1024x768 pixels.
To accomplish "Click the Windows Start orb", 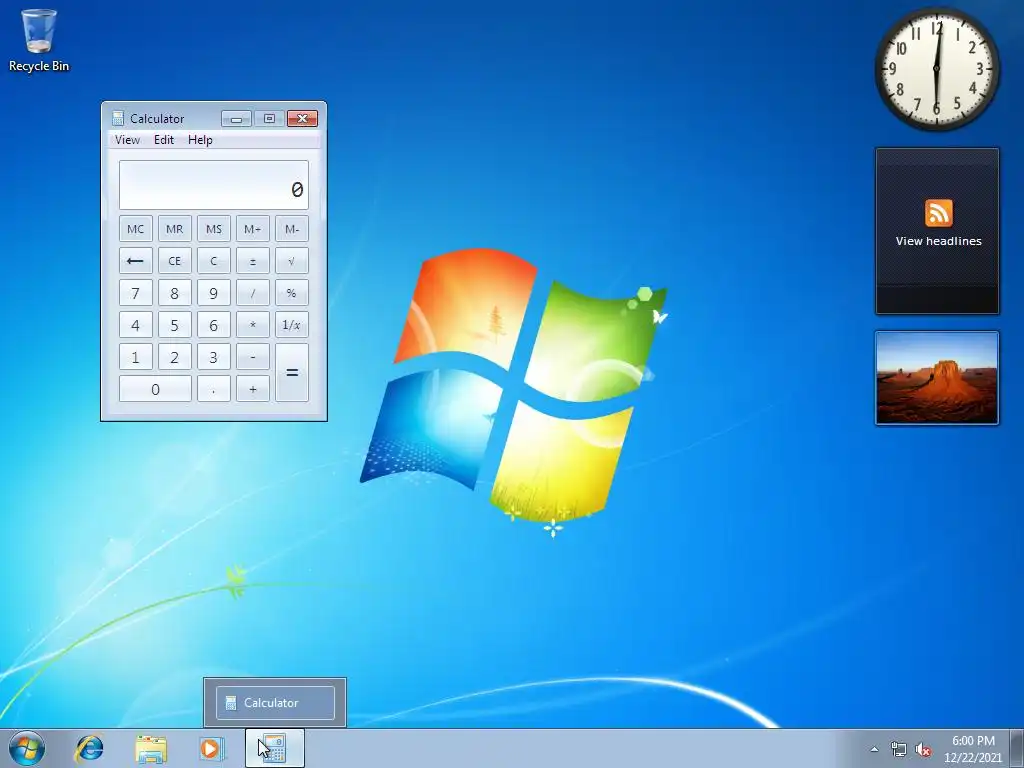I will 27,748.
